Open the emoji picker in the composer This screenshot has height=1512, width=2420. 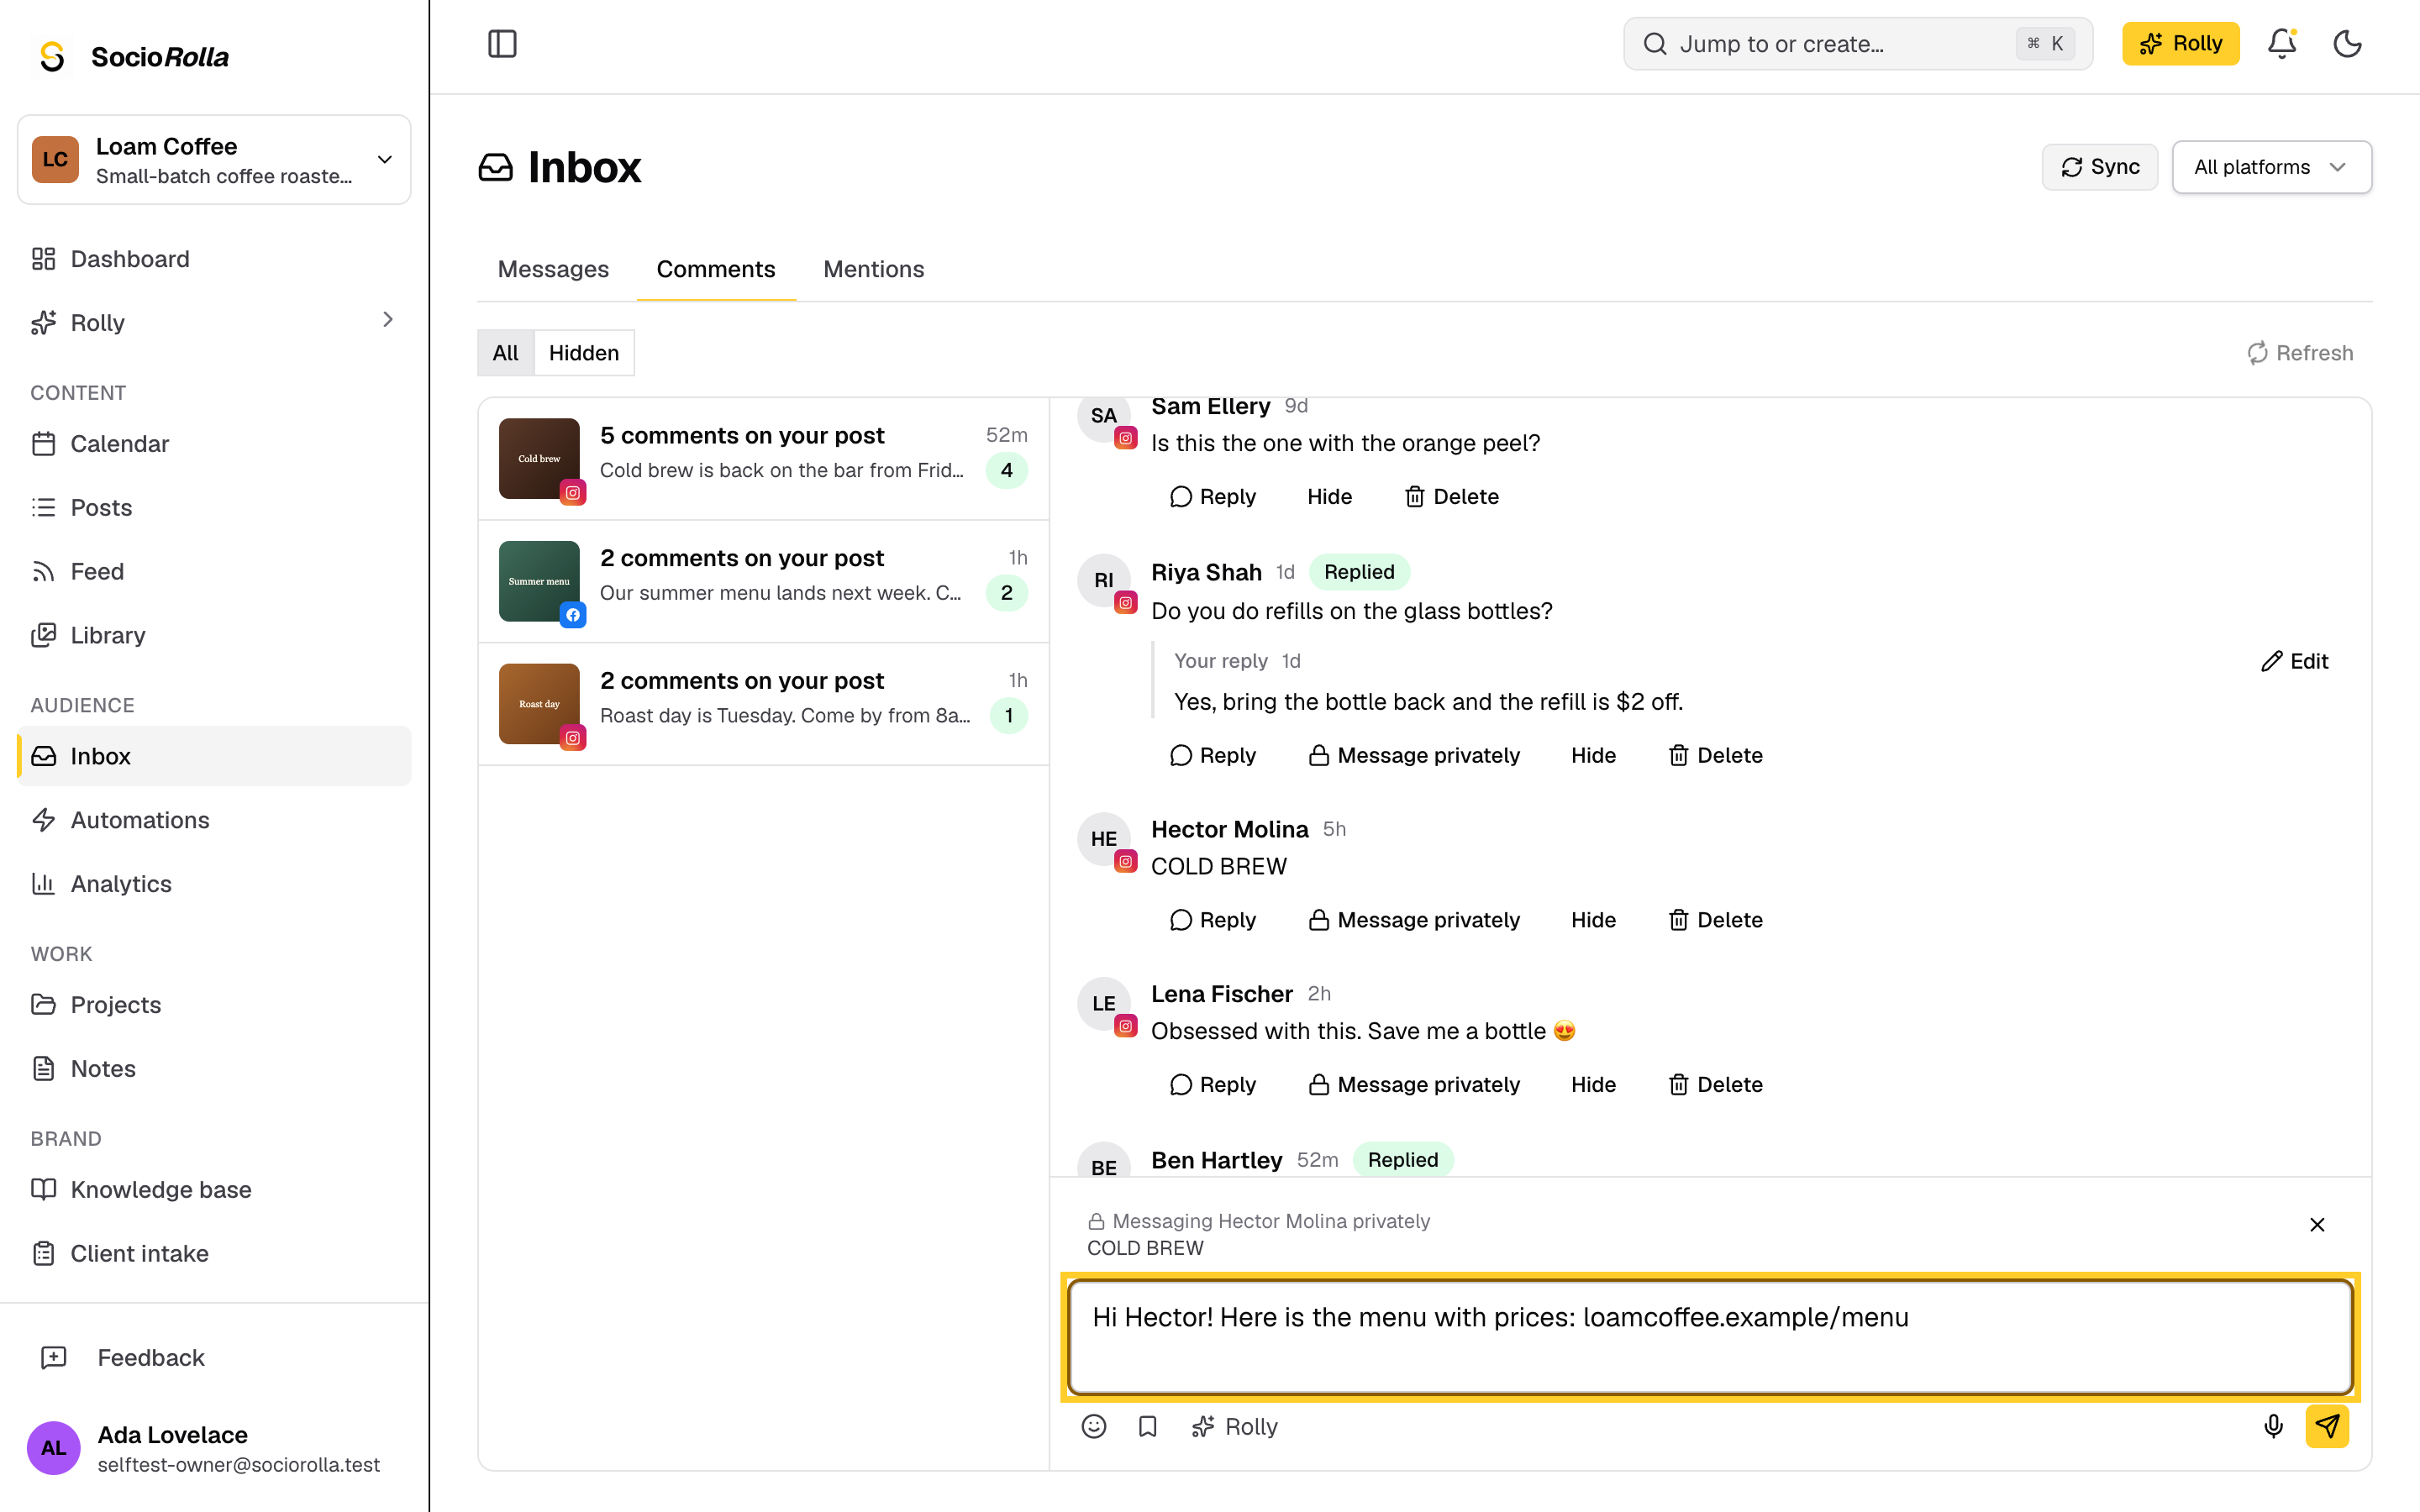[x=1094, y=1426]
